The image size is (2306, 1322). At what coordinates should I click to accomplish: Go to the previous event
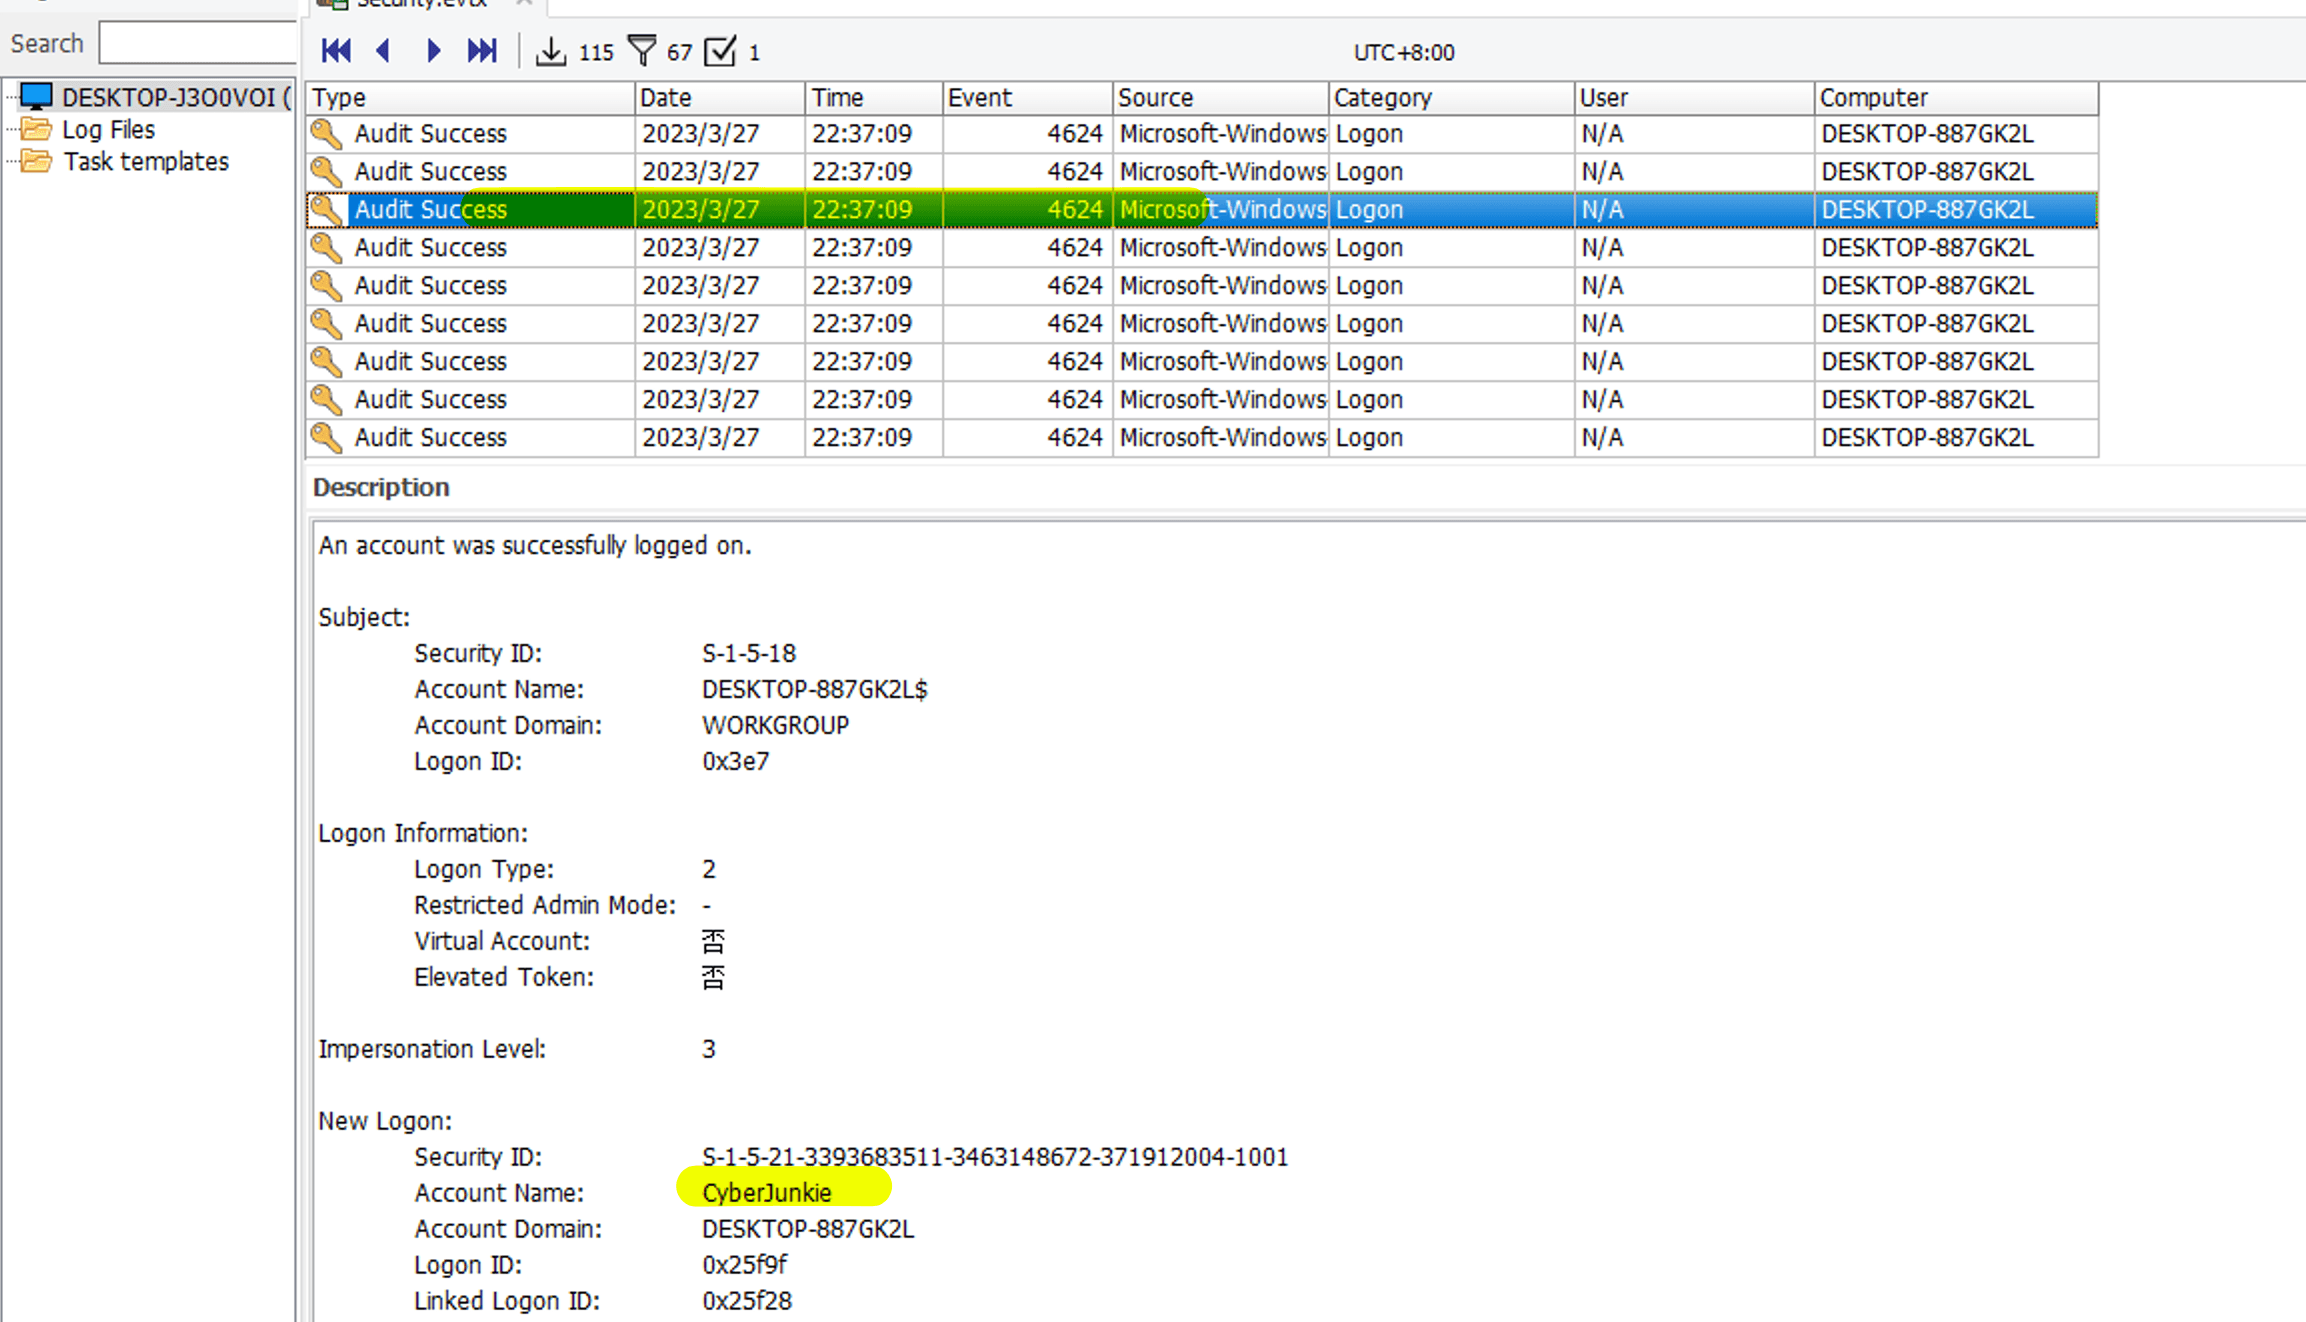pos(383,51)
